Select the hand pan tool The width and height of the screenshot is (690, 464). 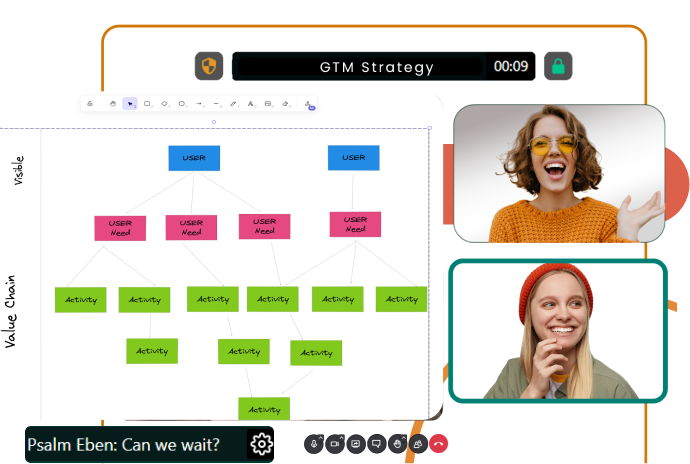(x=113, y=104)
